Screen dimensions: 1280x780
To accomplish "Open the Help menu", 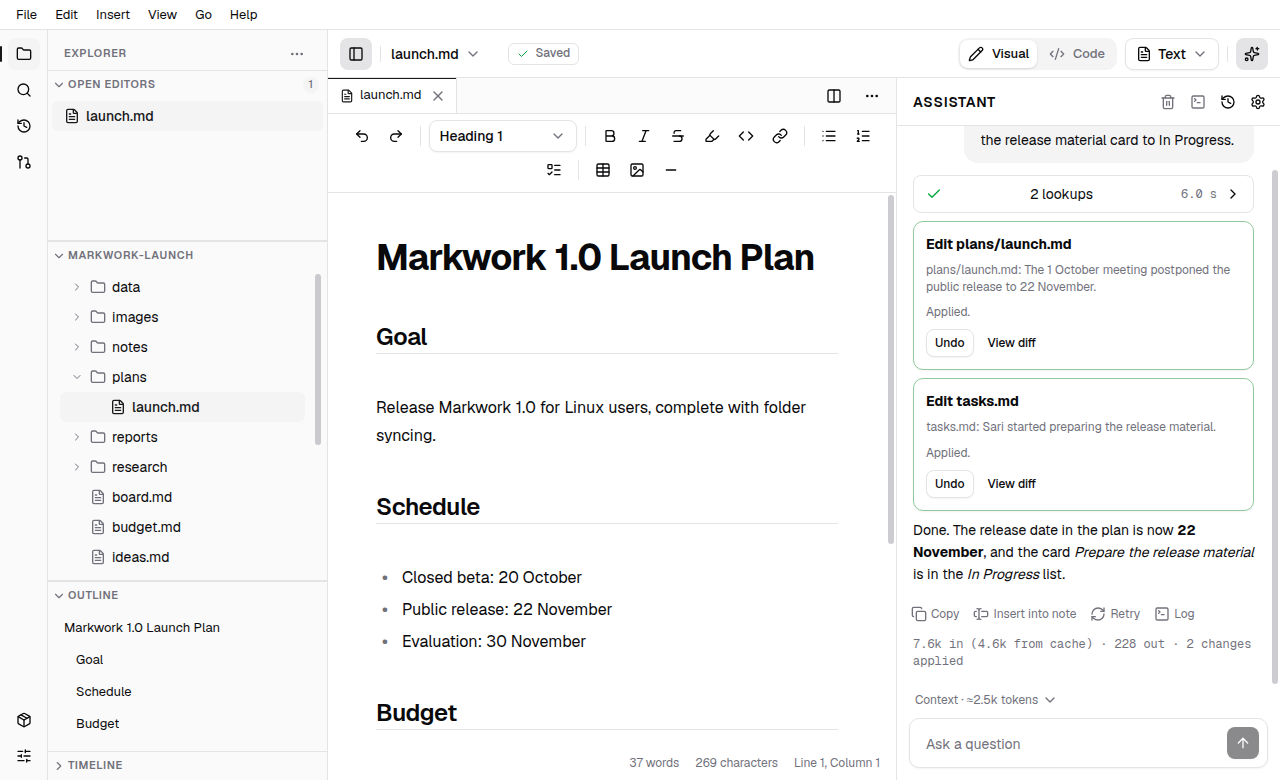I will [x=243, y=14].
